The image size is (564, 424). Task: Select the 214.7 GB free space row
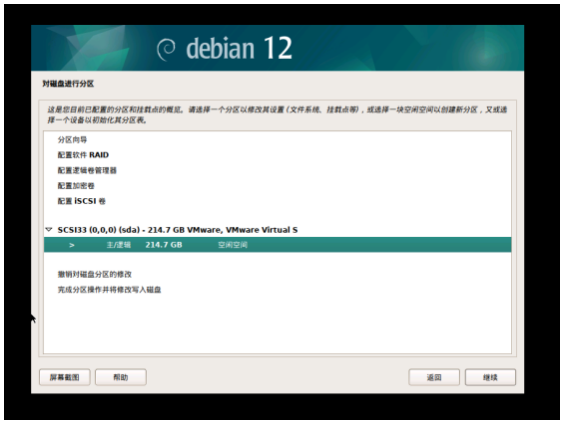pos(277,245)
